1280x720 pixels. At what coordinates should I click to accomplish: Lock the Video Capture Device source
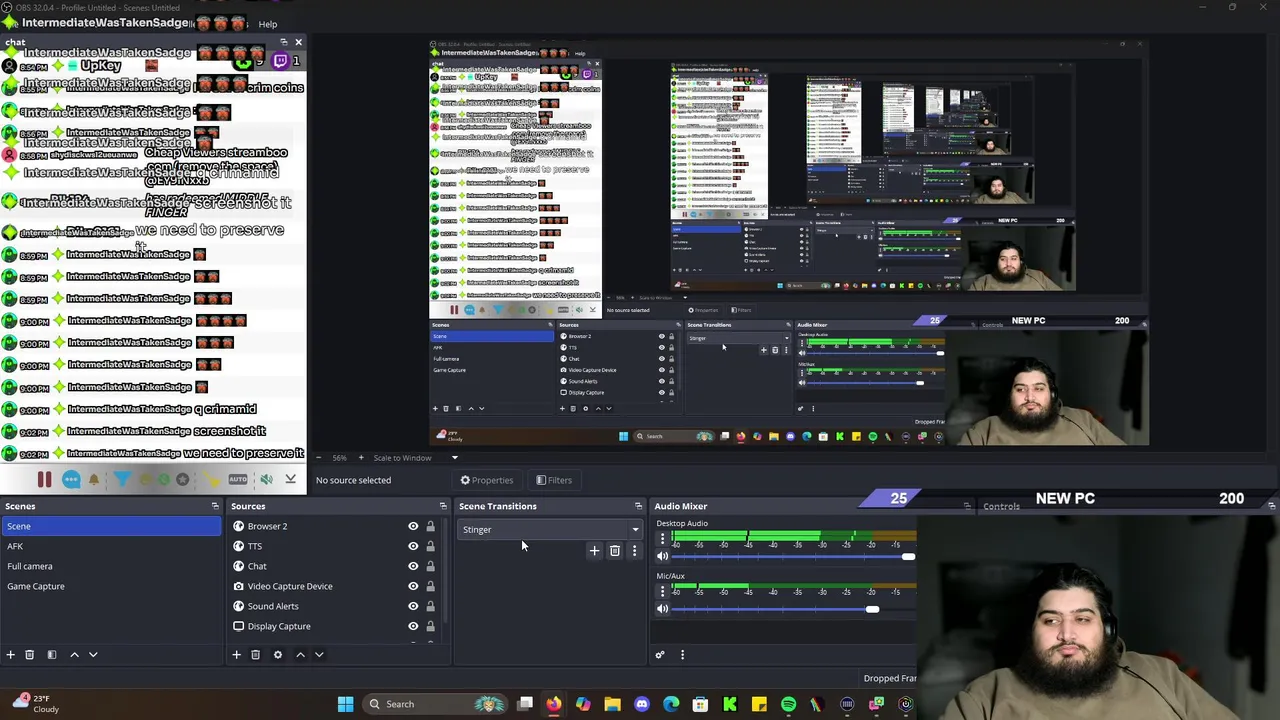[431, 586]
